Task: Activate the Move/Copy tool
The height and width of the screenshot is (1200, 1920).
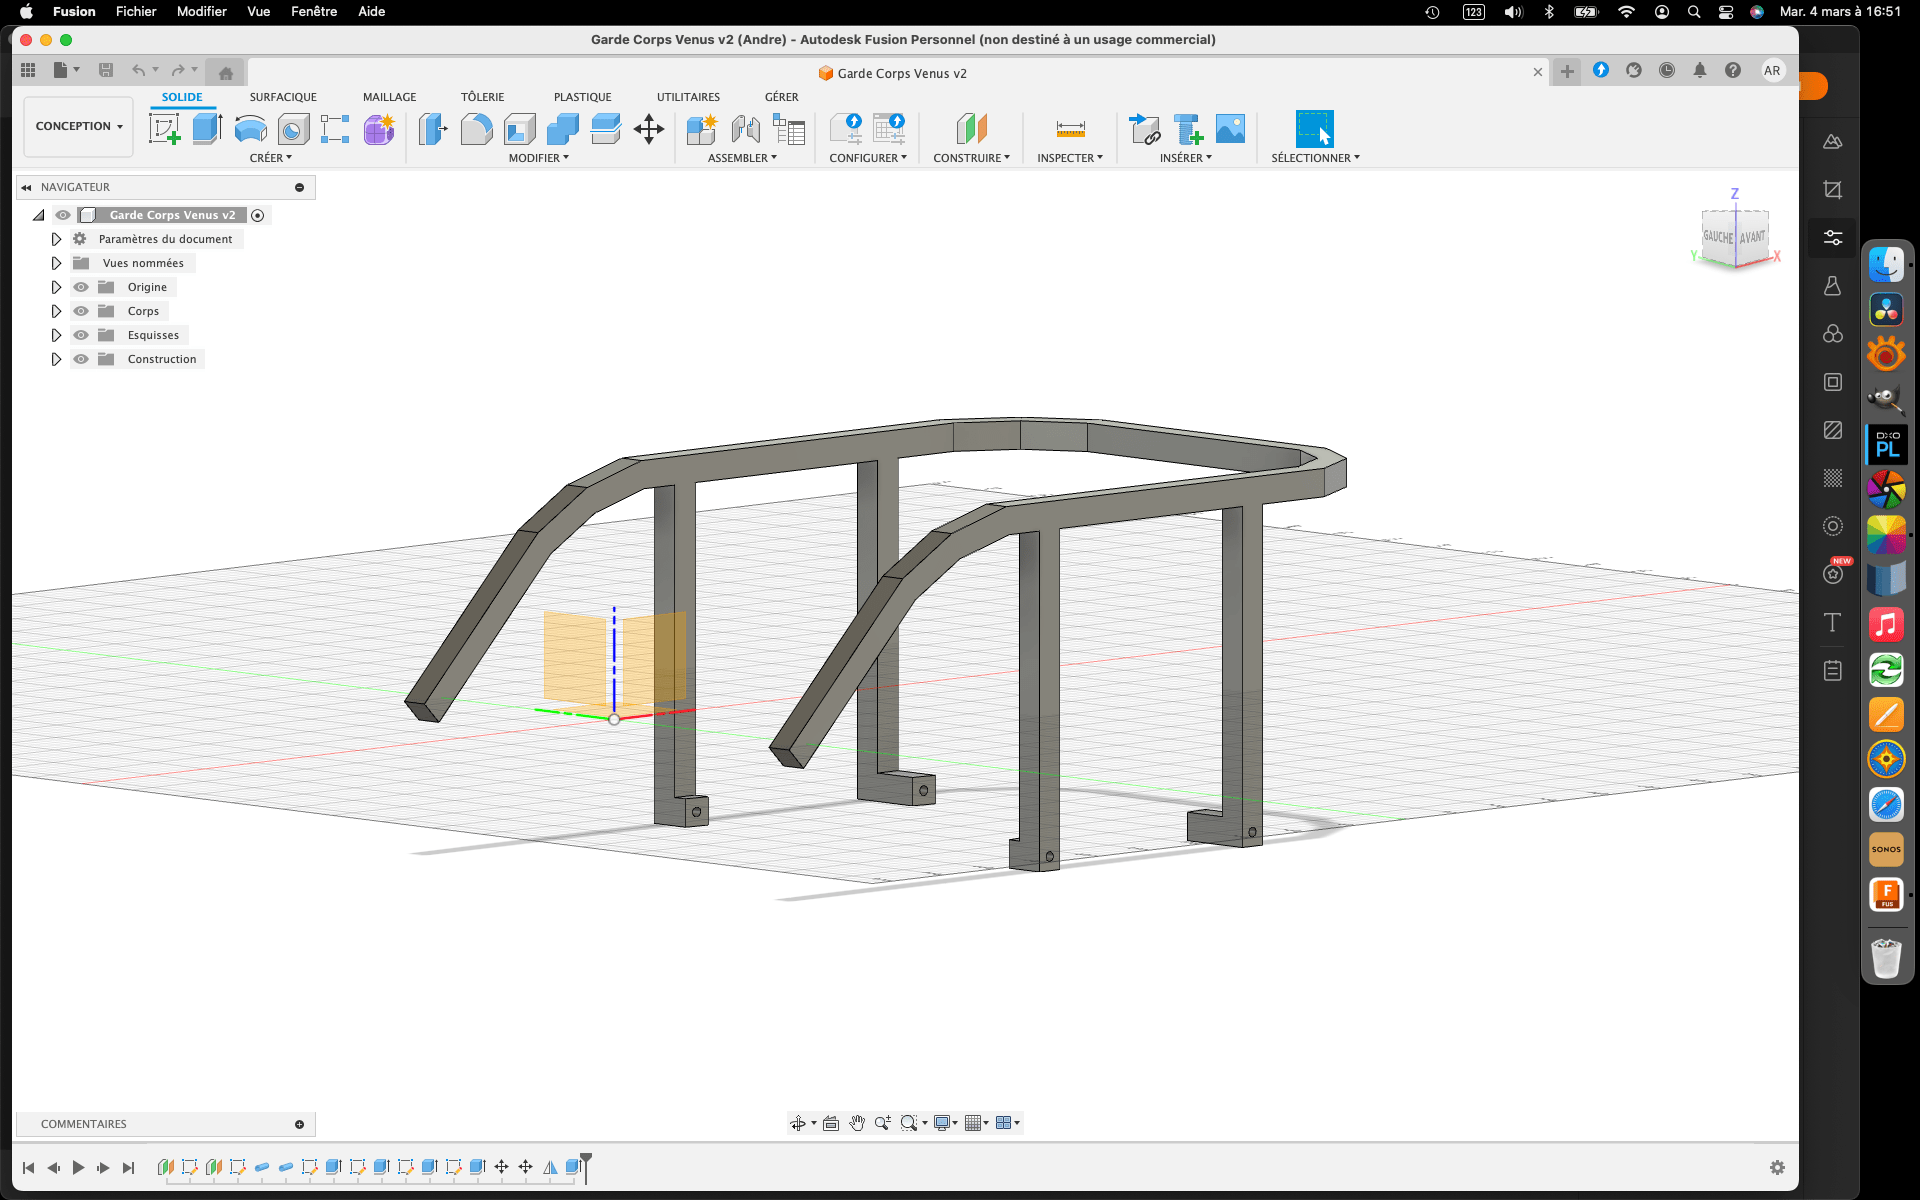Action: 649,129
